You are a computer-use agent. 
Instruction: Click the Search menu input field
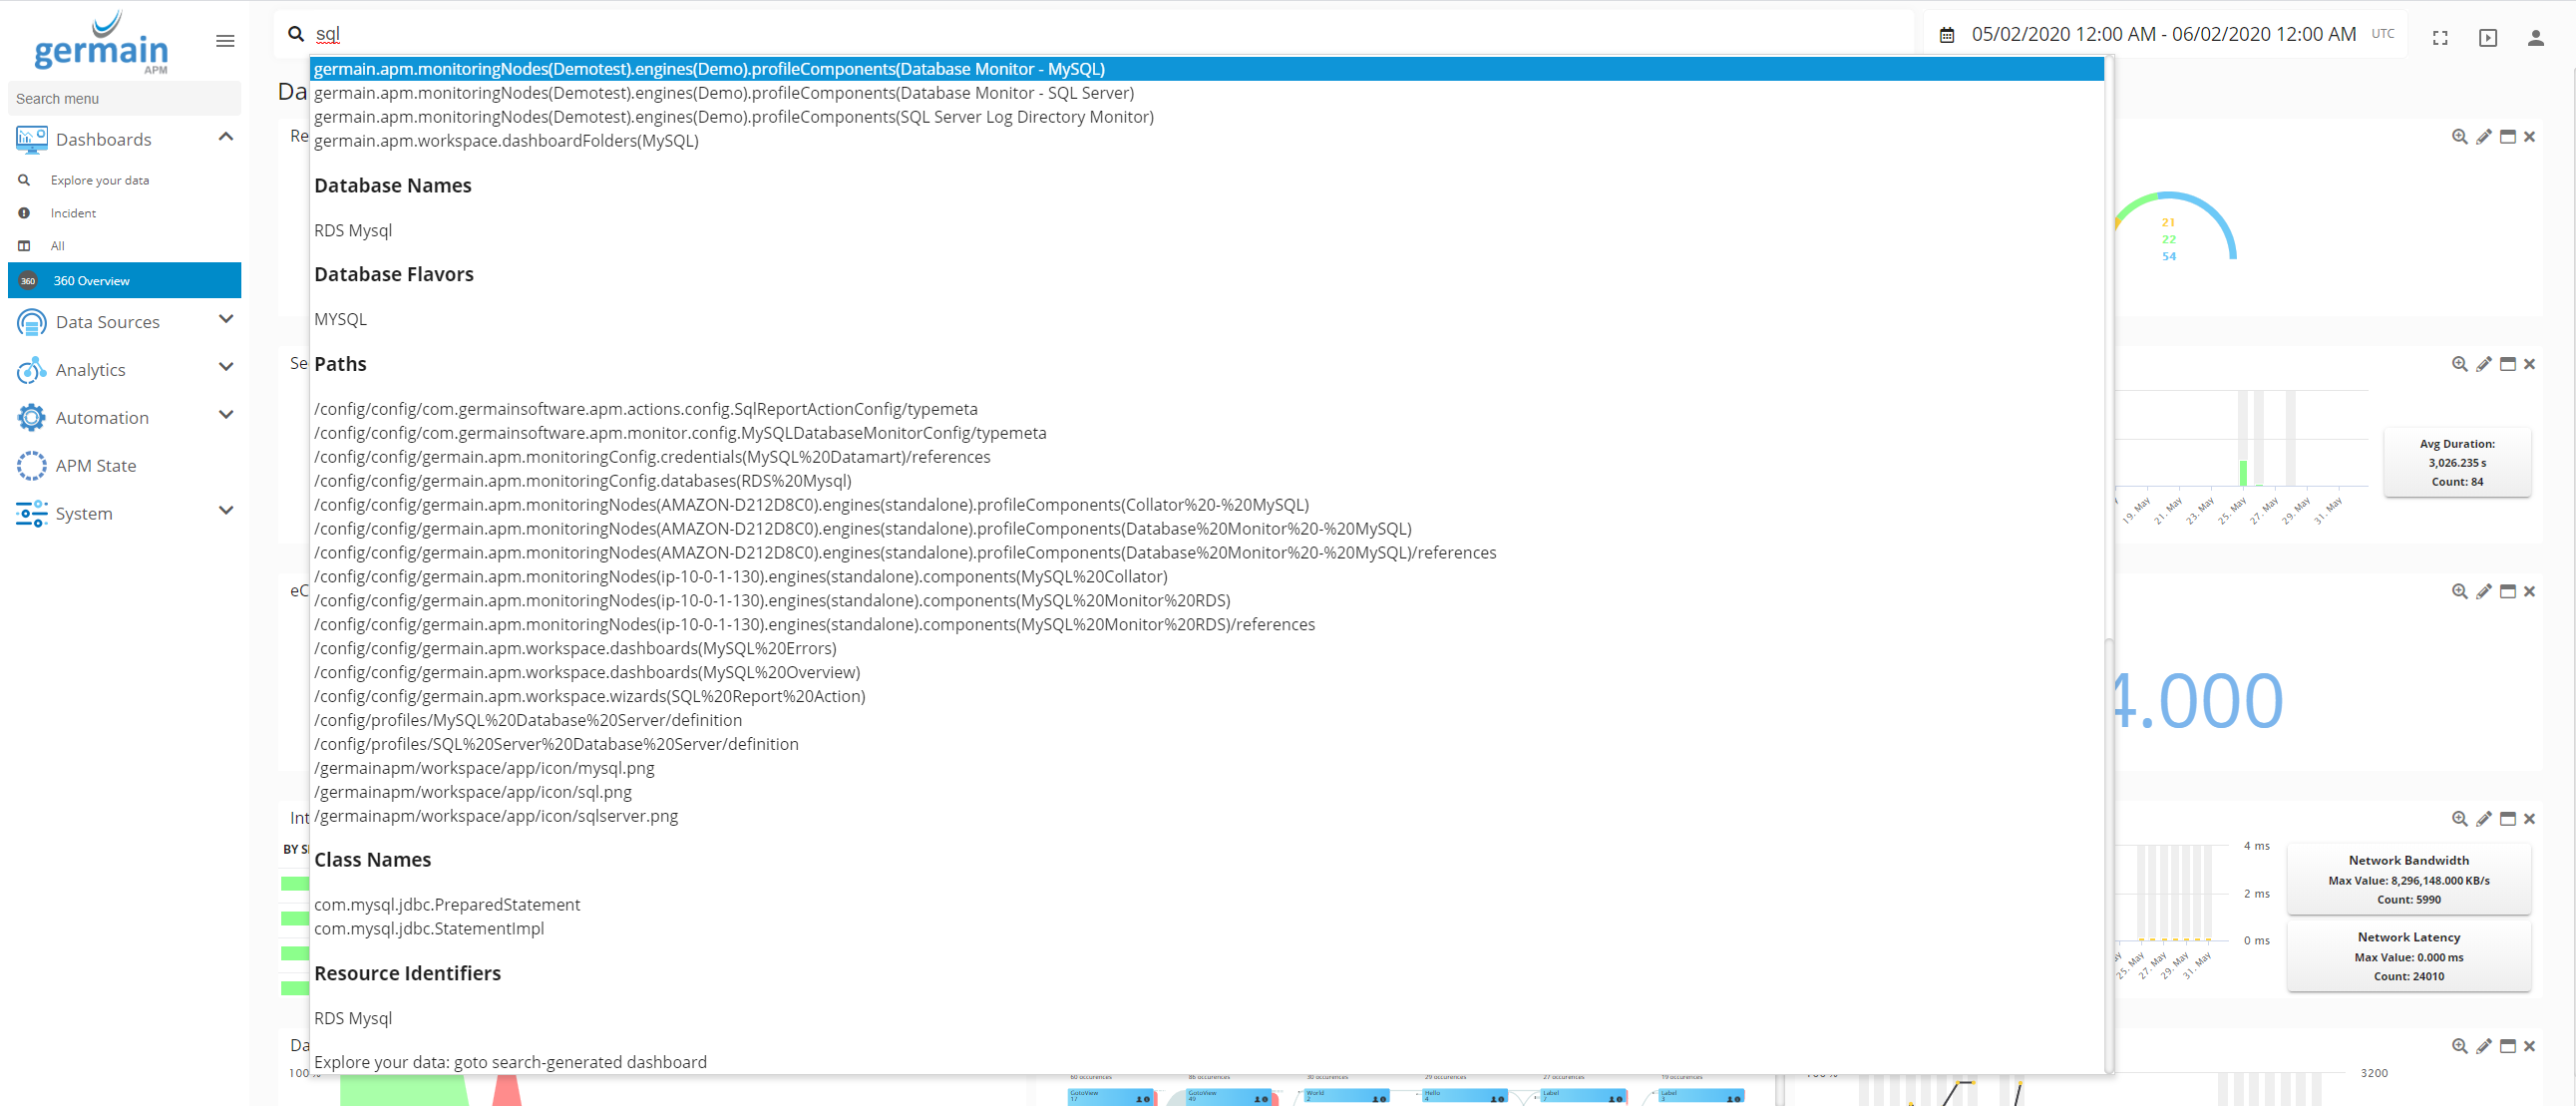click(124, 99)
